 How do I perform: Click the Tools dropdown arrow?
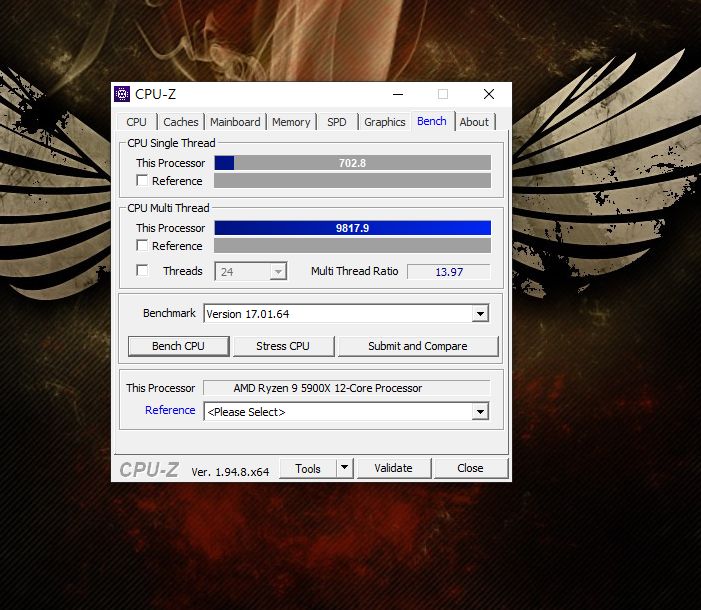pyautogui.click(x=344, y=468)
